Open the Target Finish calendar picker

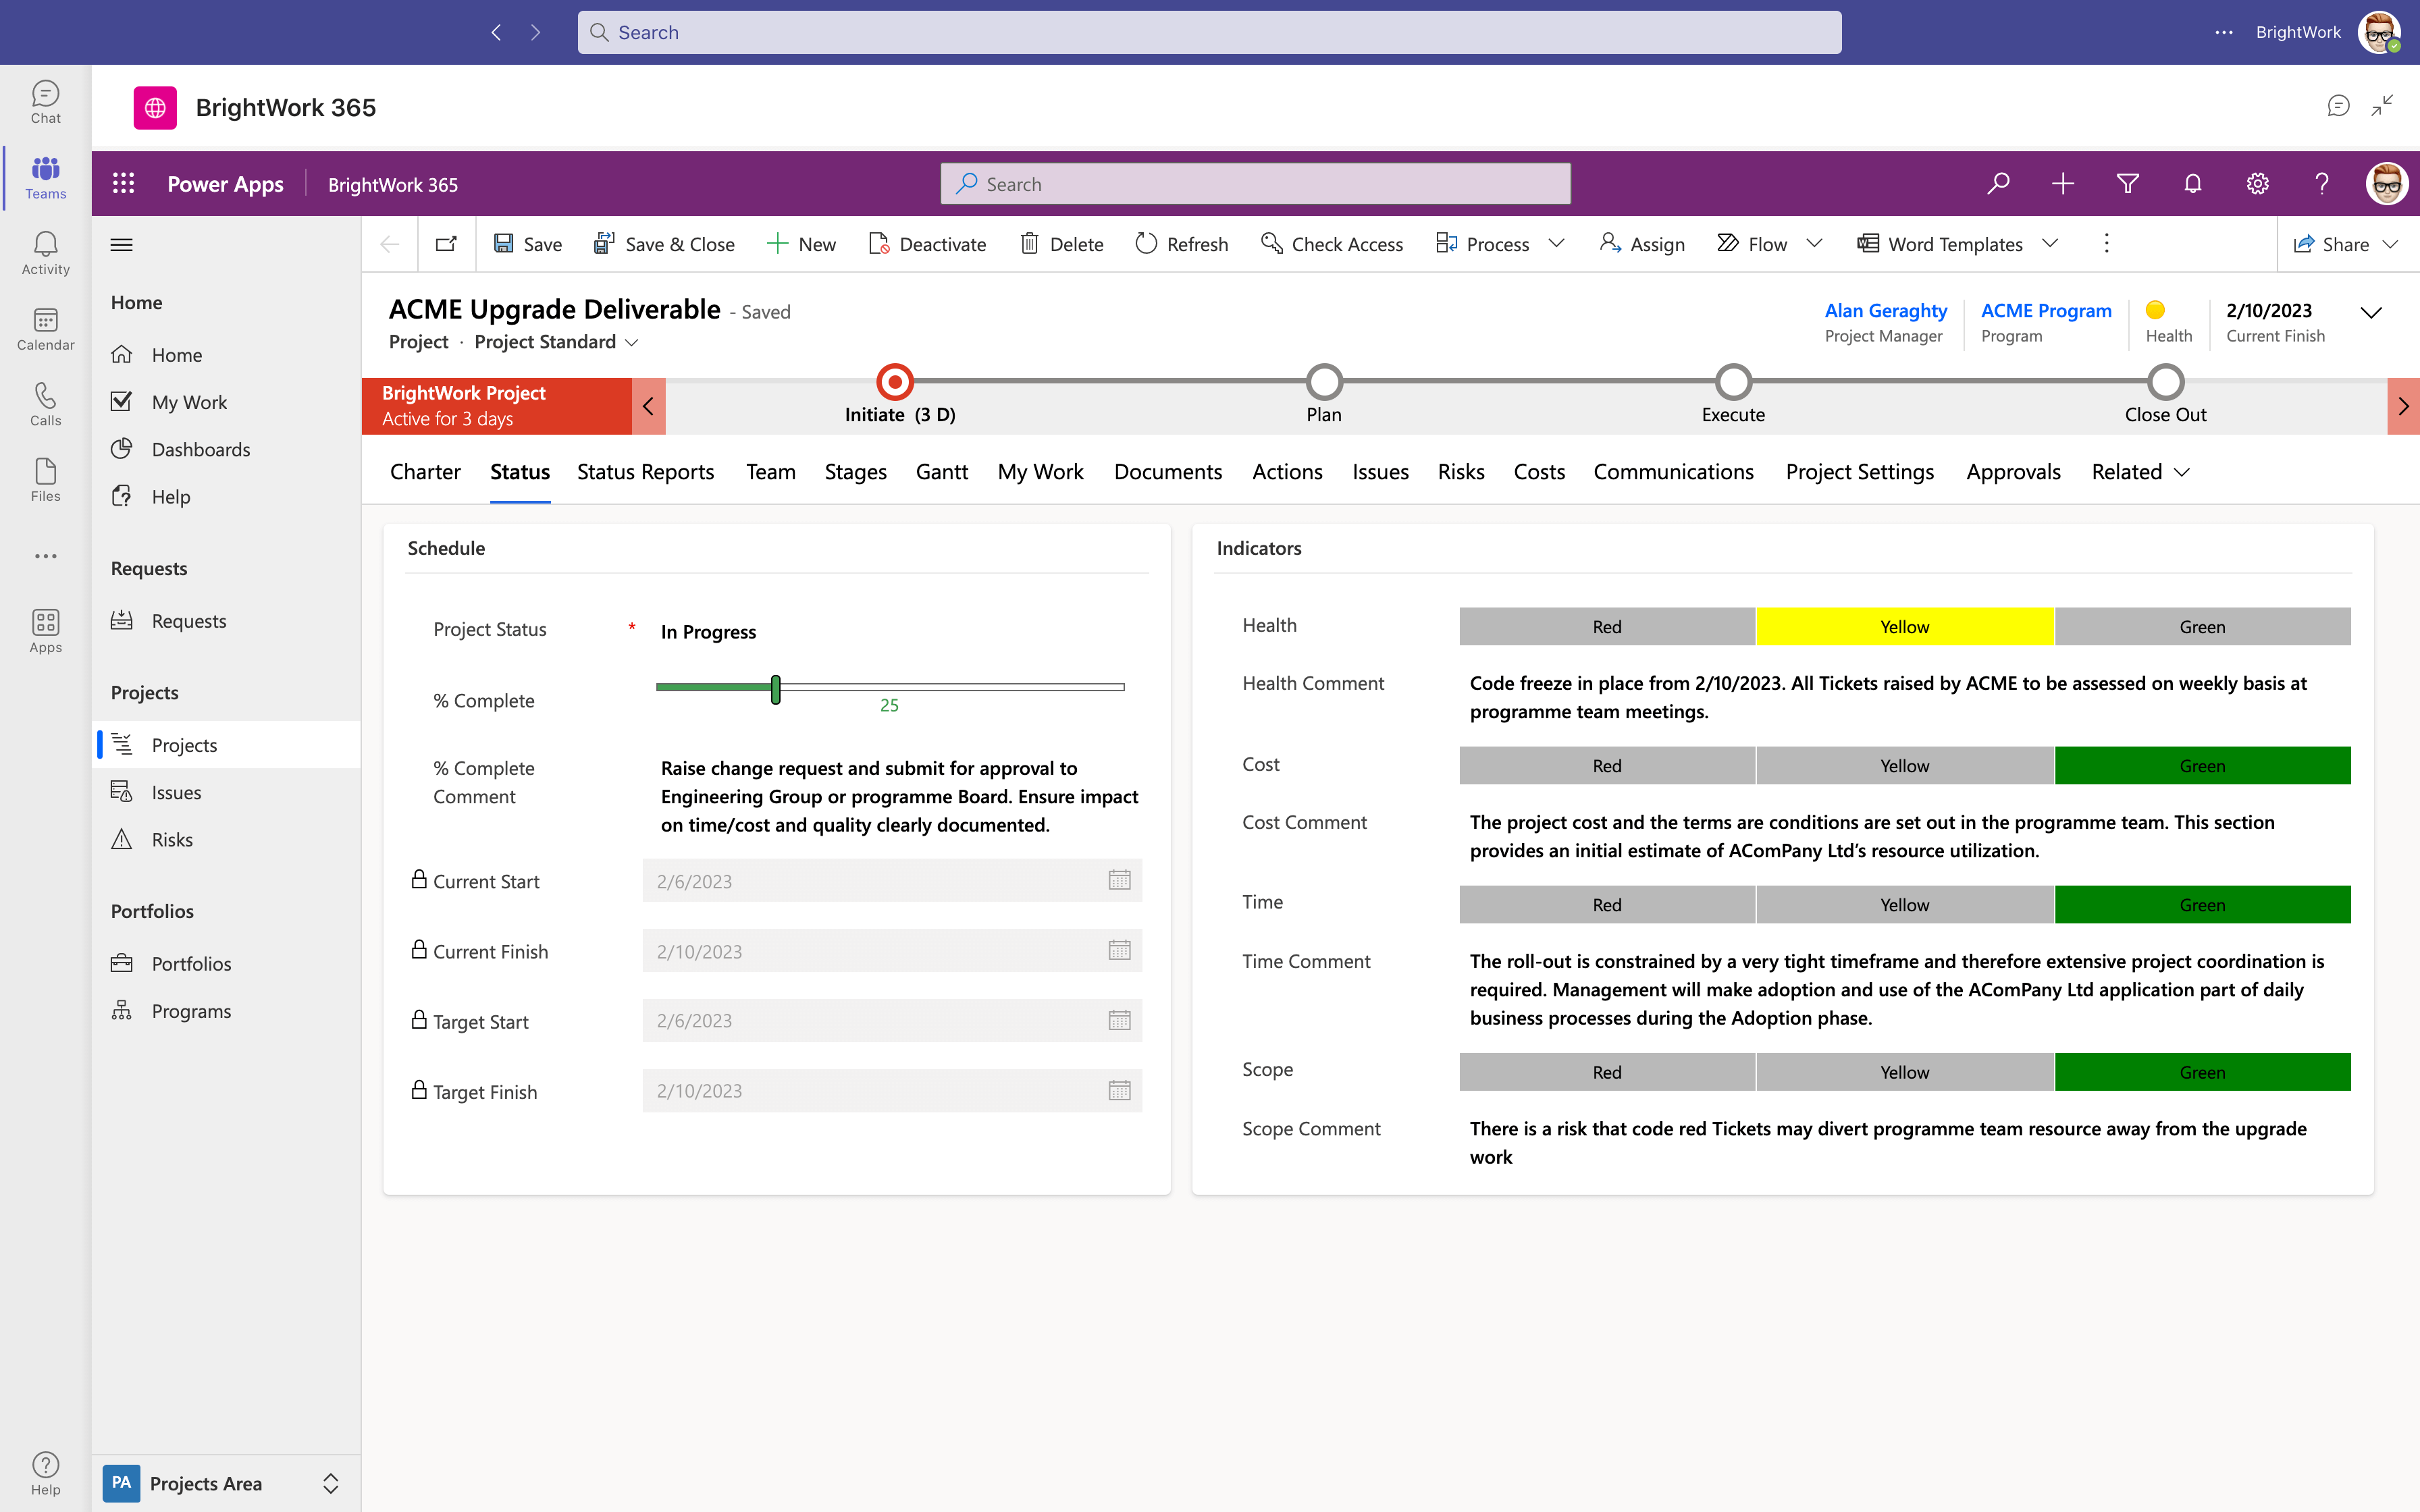click(x=1119, y=1090)
